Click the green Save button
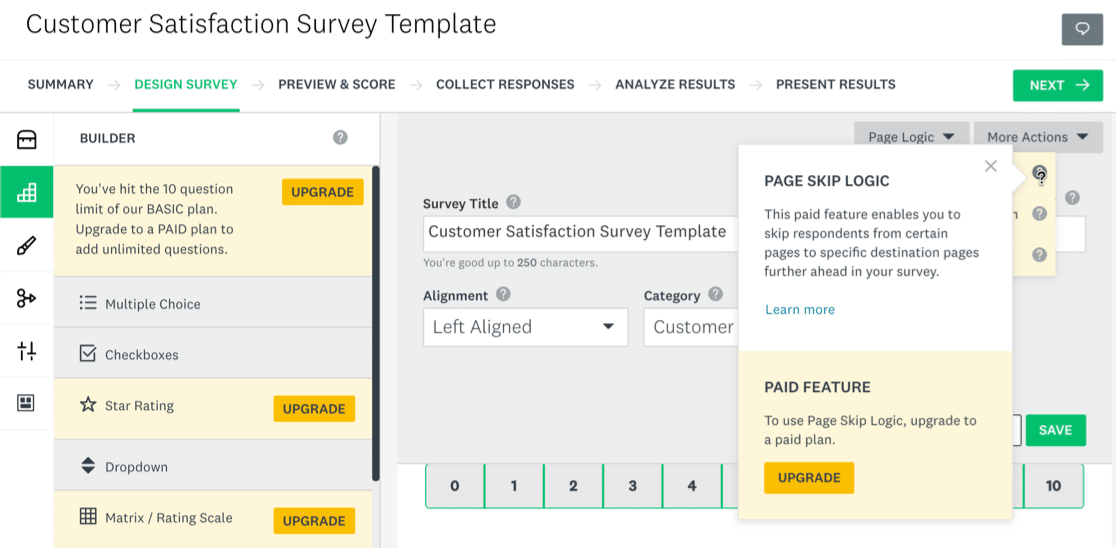 [1056, 430]
